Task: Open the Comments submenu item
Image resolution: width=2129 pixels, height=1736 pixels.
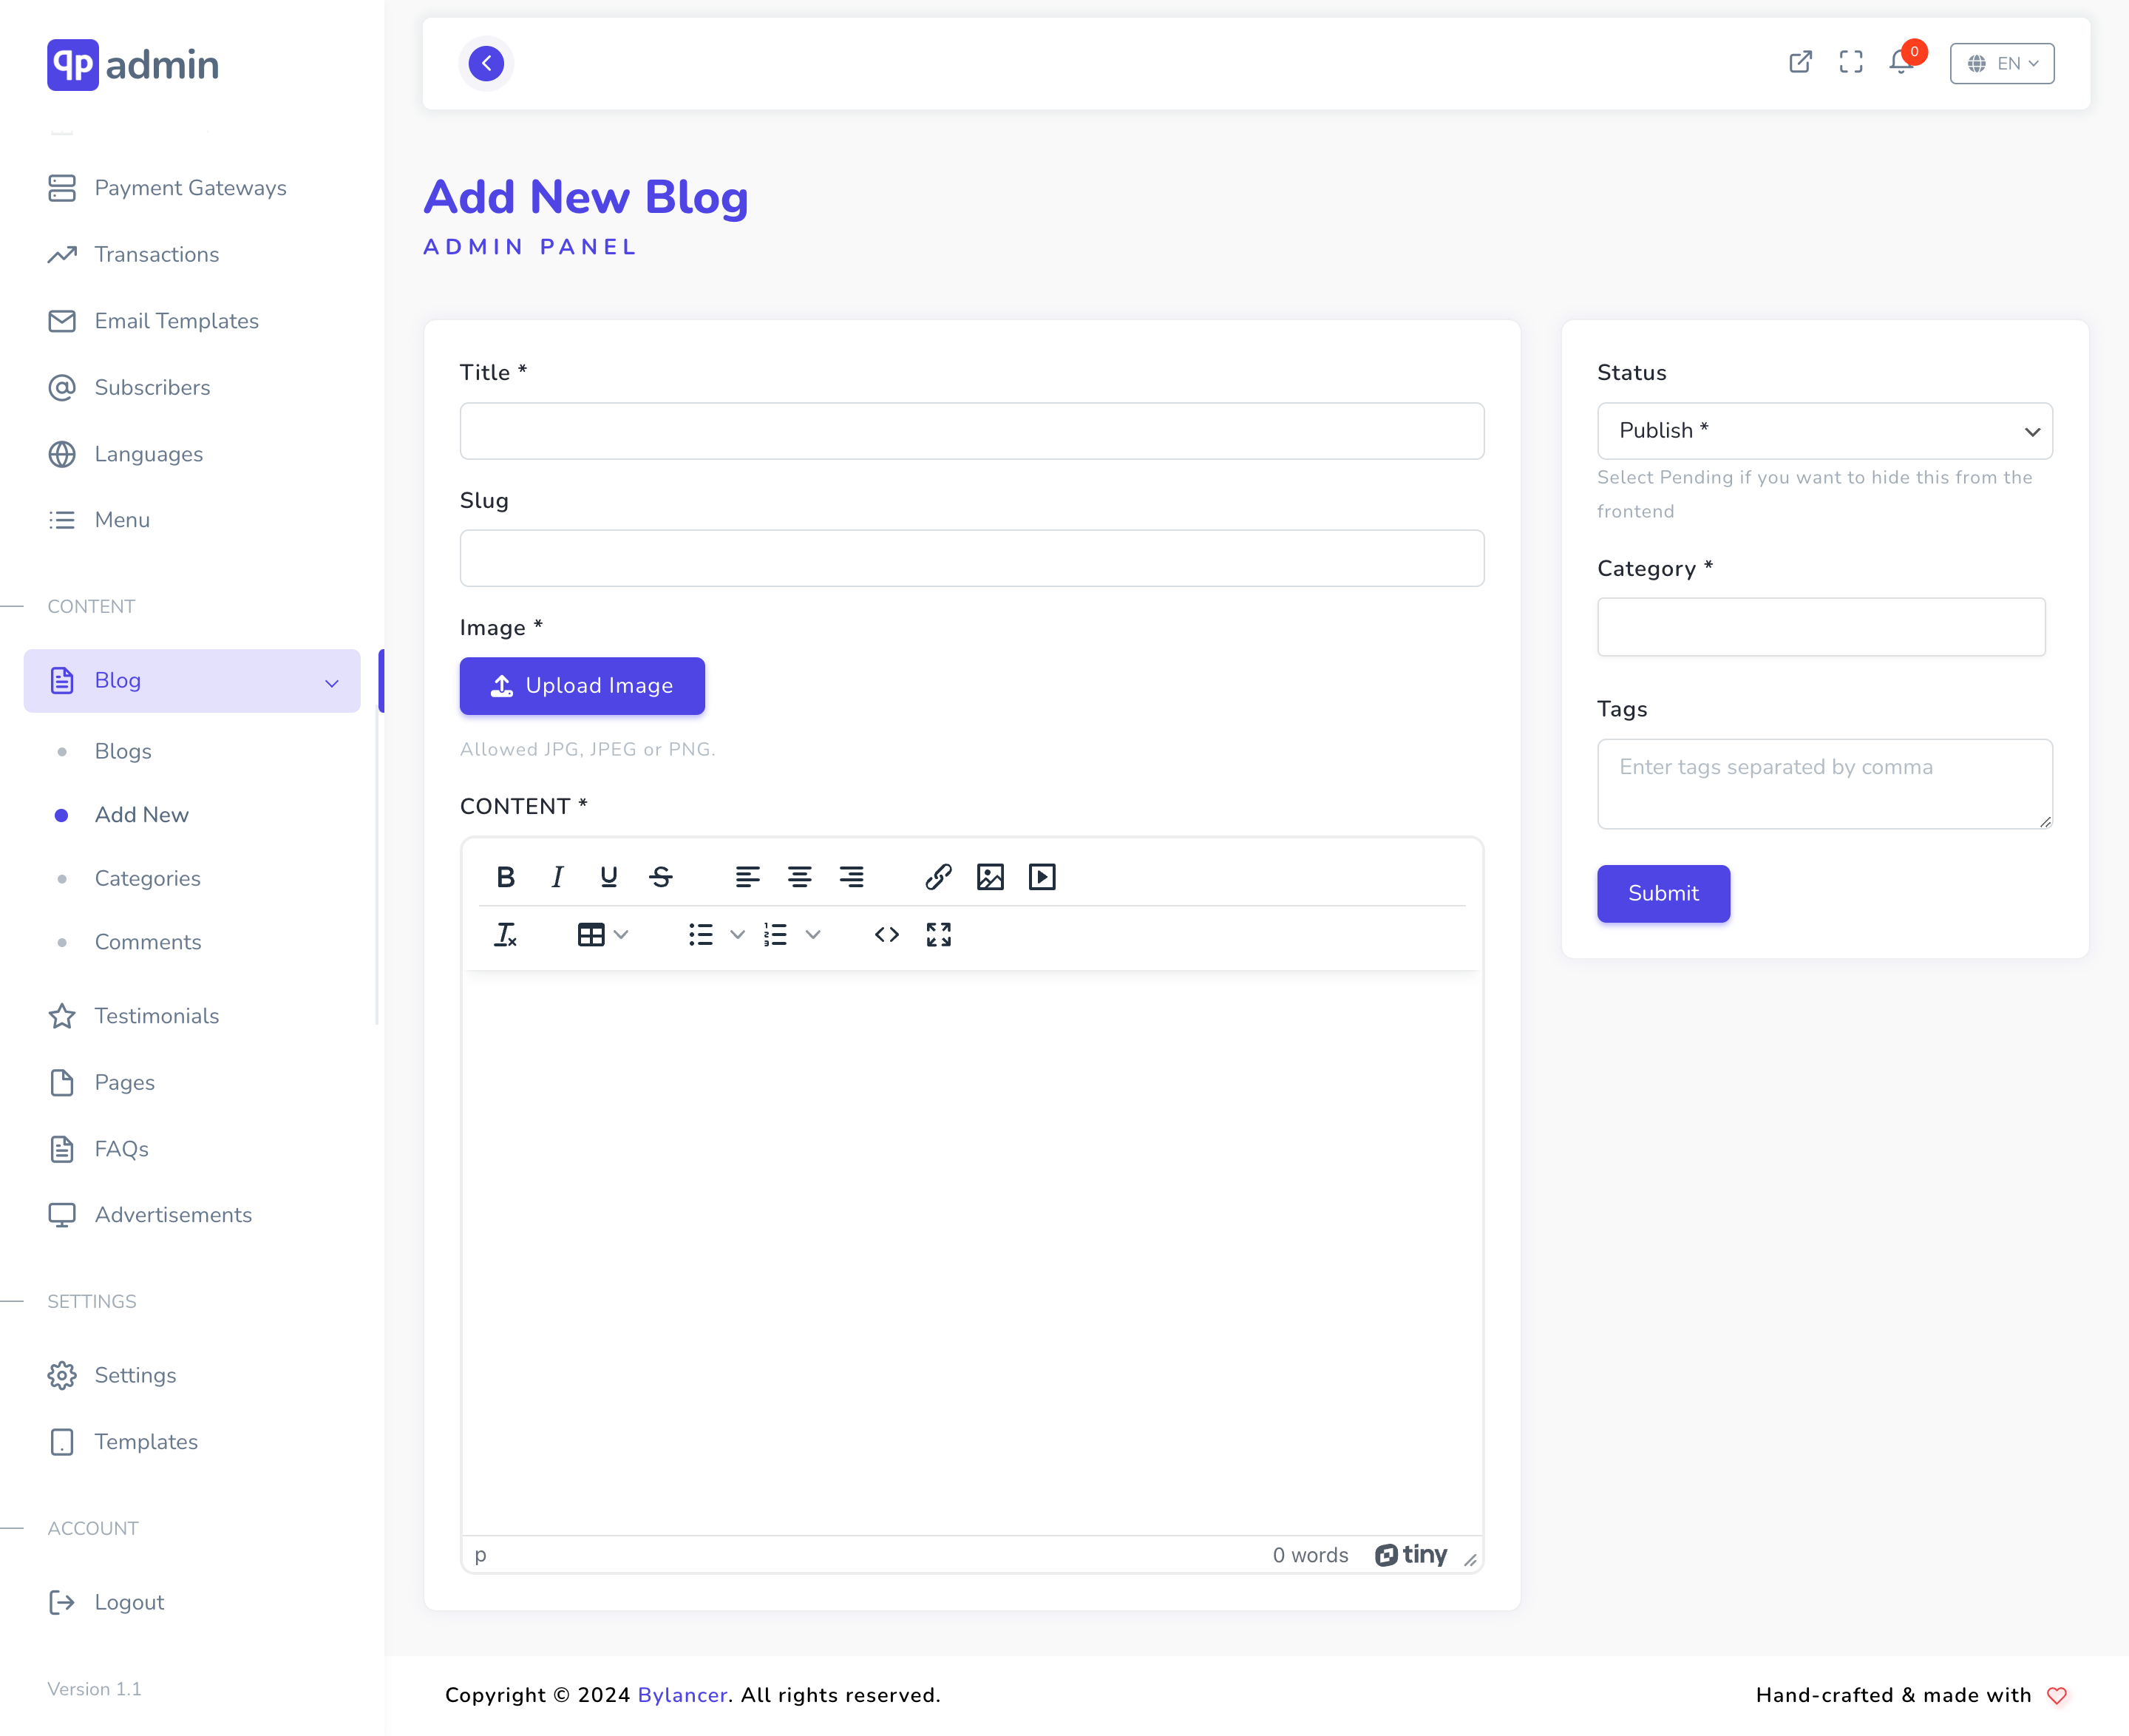Action: [148, 942]
